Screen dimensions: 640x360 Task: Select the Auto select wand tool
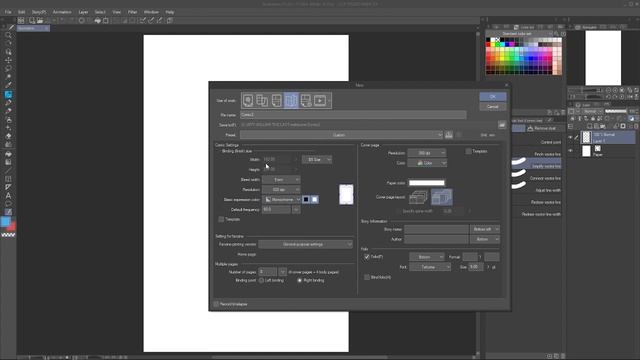[x=8, y=77]
